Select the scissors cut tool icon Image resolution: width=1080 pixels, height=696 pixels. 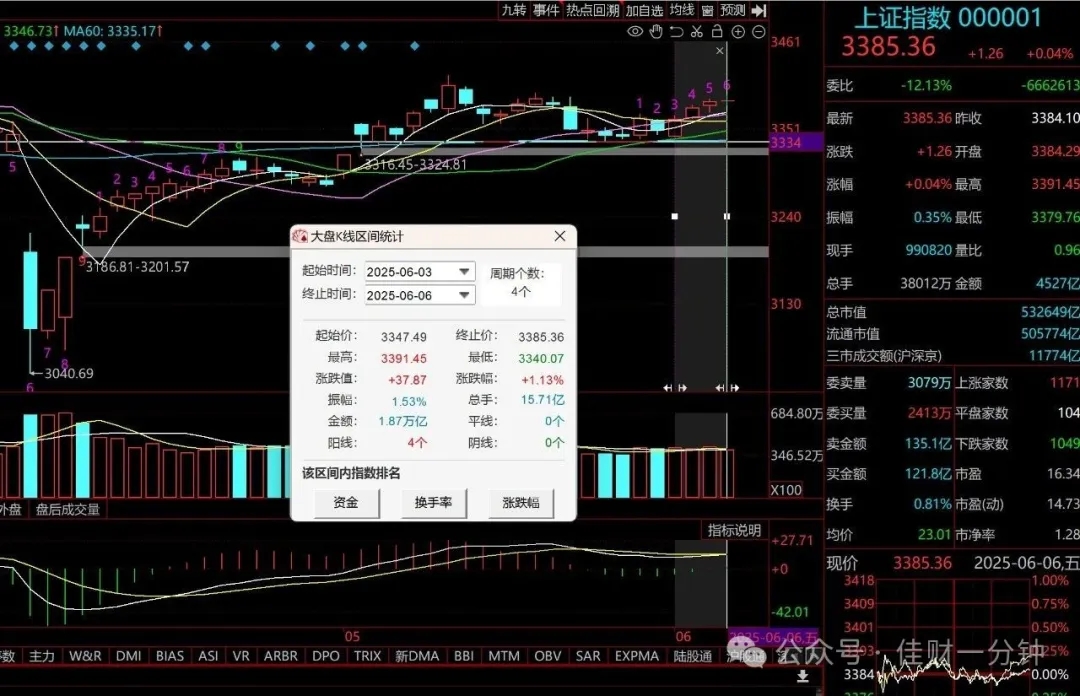pos(697,32)
